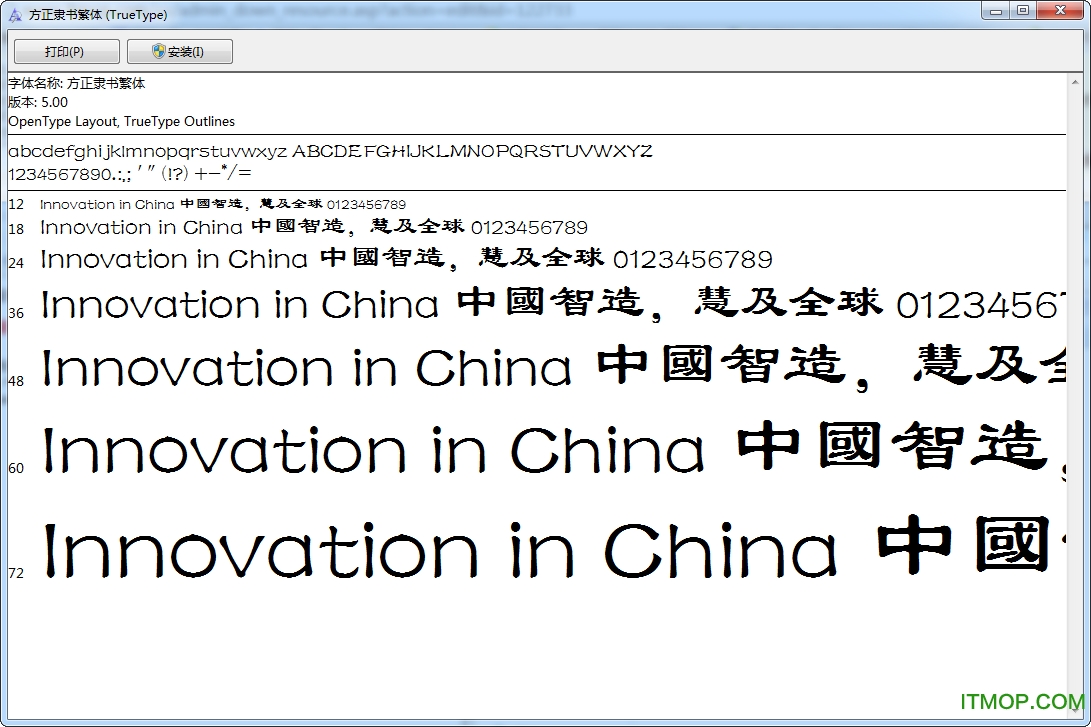Viewport: 1091px width, 727px height.
Task: Click the OpenType Layout, TrueType Outlines text
Action: pos(121,121)
